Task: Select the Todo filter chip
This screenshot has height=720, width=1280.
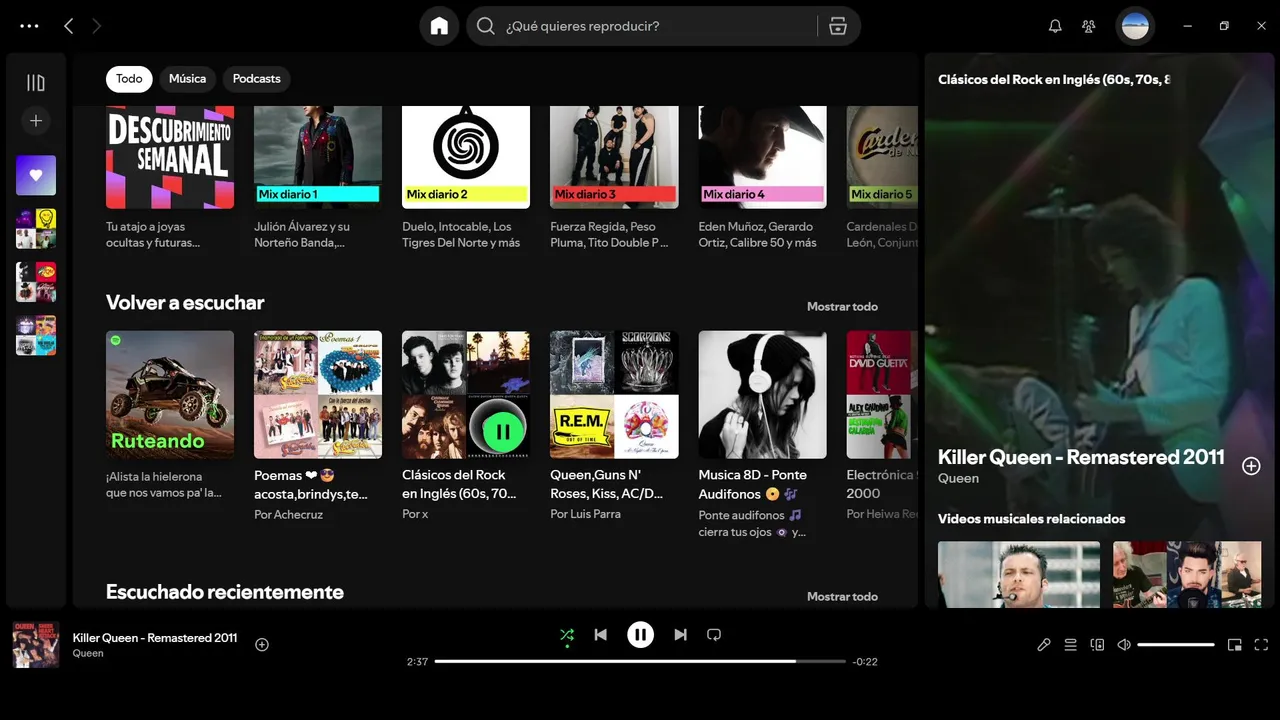Action: click(129, 79)
